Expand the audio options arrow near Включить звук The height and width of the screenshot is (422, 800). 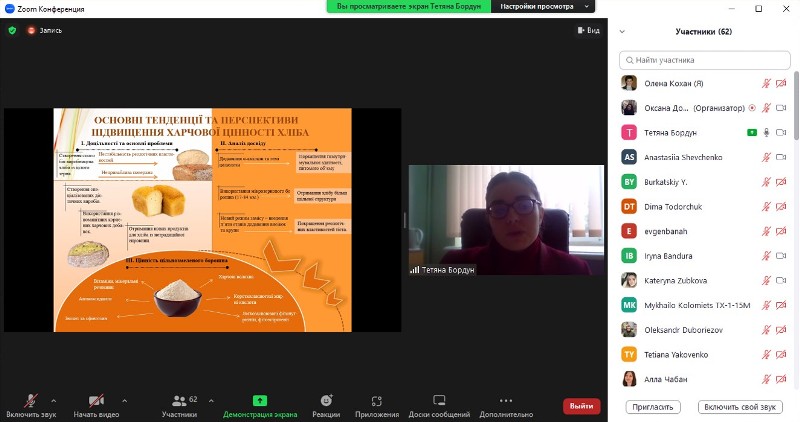coord(54,401)
